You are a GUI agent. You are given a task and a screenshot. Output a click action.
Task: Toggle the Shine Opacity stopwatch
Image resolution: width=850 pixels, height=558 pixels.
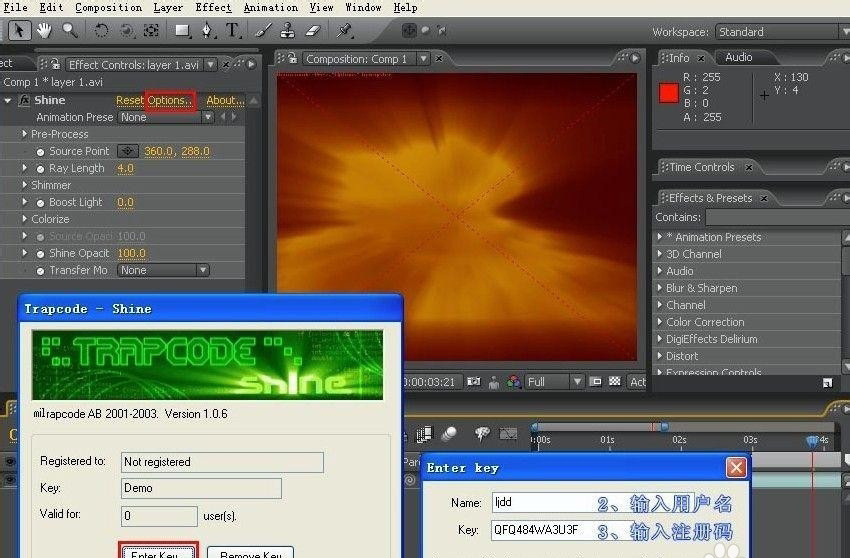40,254
